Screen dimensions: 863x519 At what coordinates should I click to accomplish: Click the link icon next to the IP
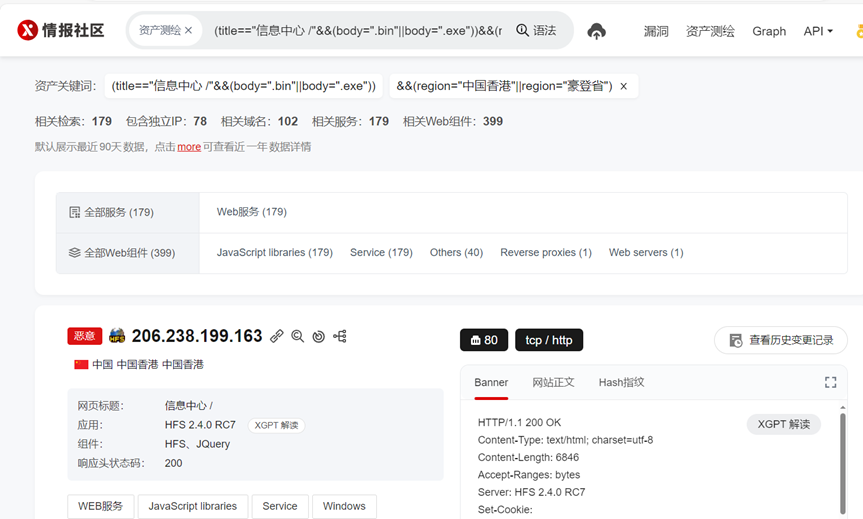coord(277,336)
